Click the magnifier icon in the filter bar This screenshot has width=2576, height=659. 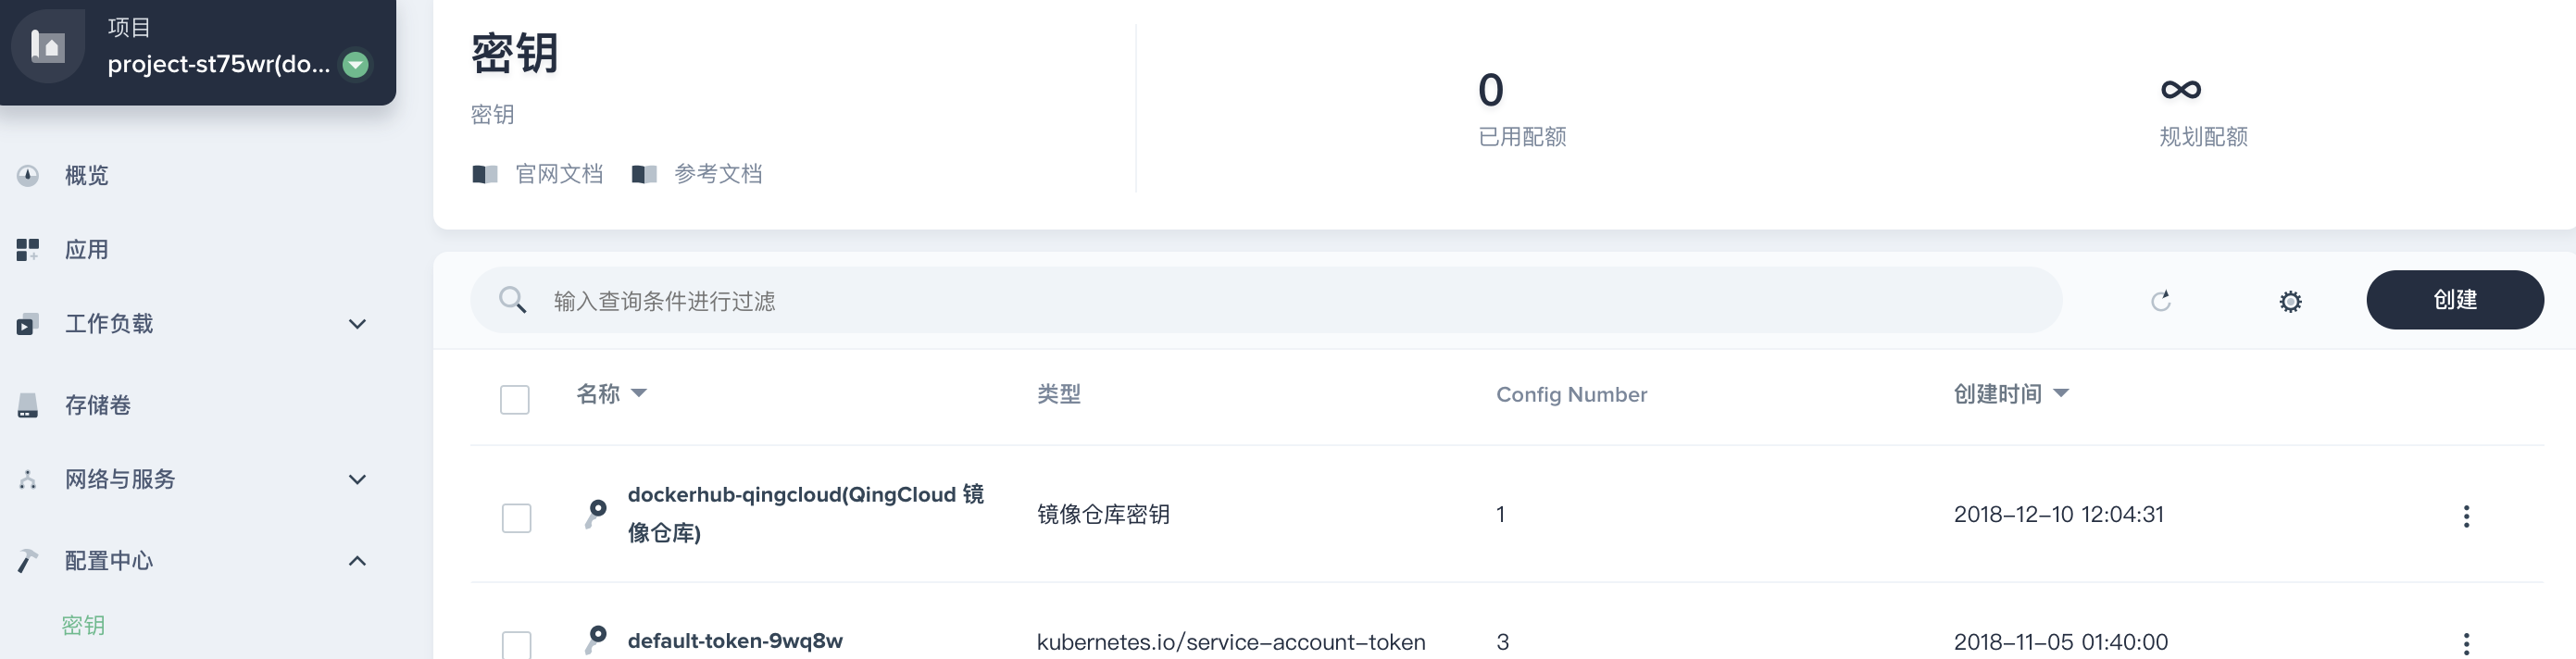point(513,300)
